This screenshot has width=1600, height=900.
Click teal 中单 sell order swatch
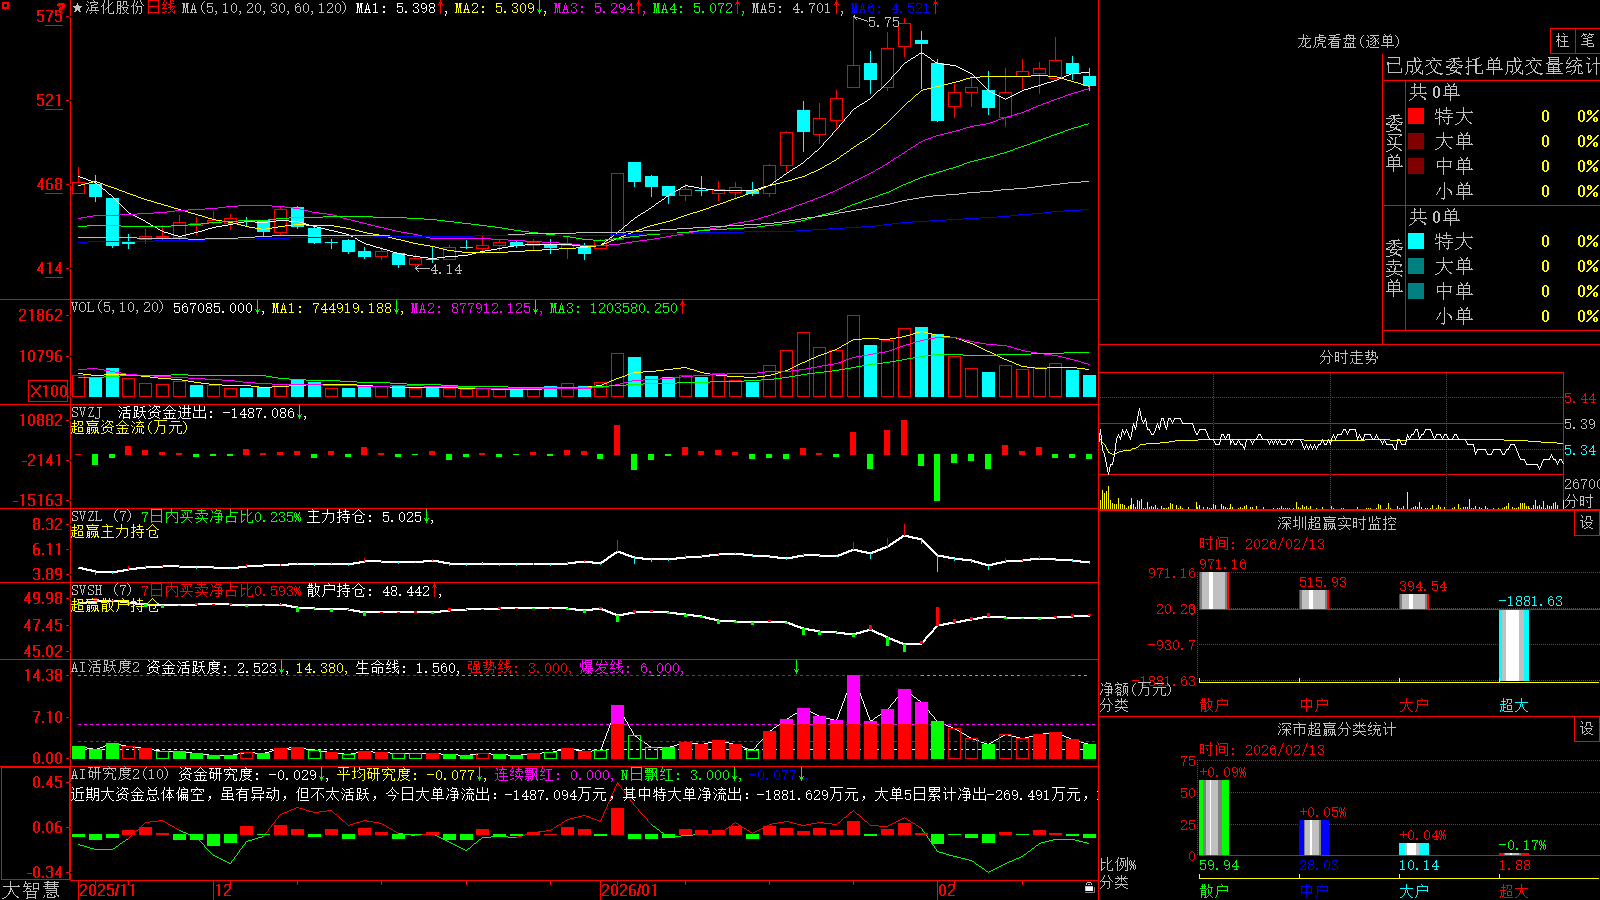coord(1416,291)
